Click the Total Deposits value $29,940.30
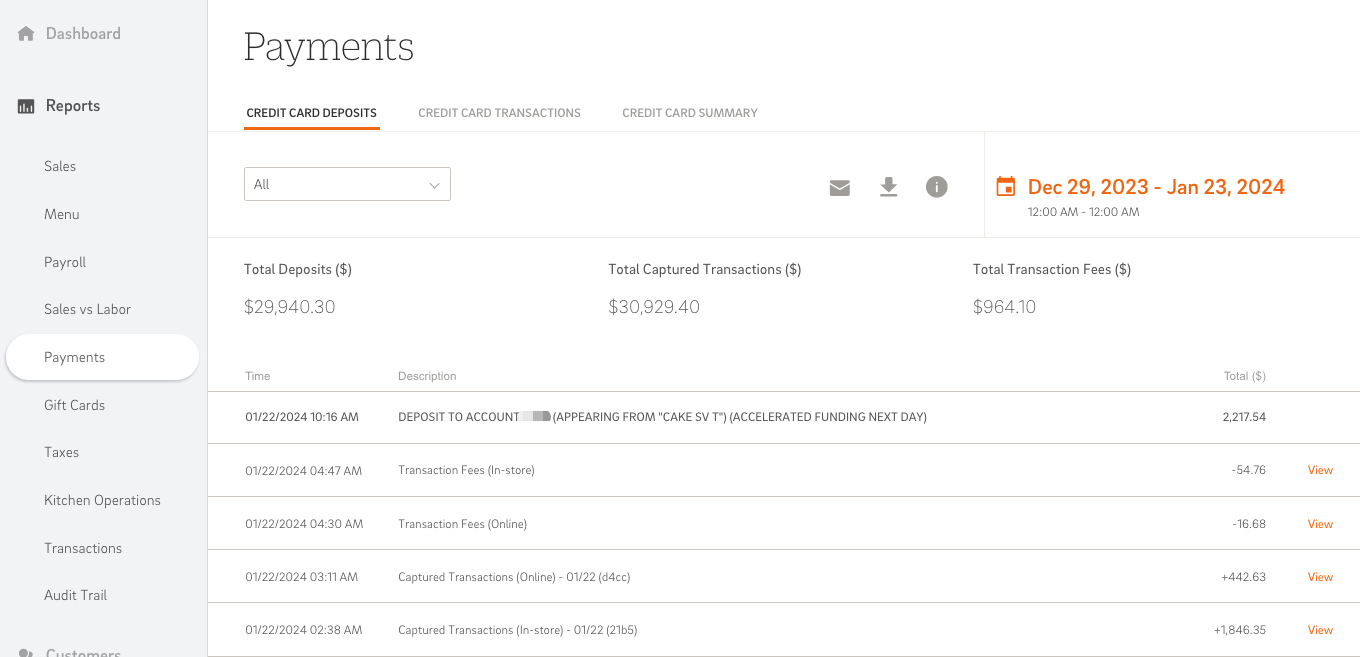Image resolution: width=1360 pixels, height=657 pixels. (290, 307)
